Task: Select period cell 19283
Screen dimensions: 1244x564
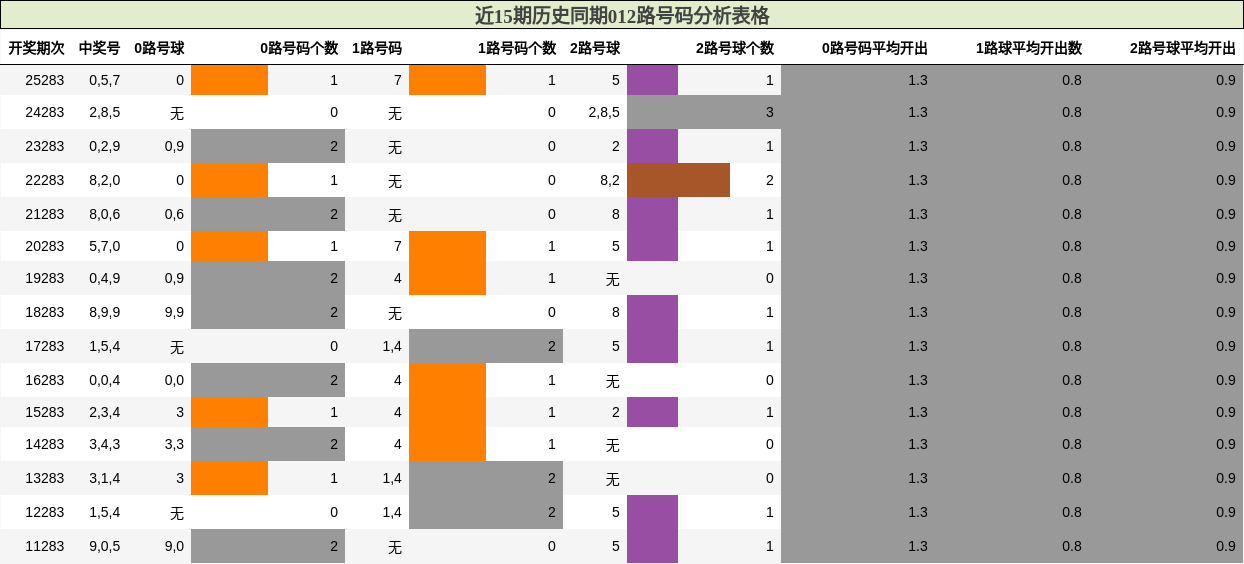Action: pyautogui.click(x=45, y=278)
